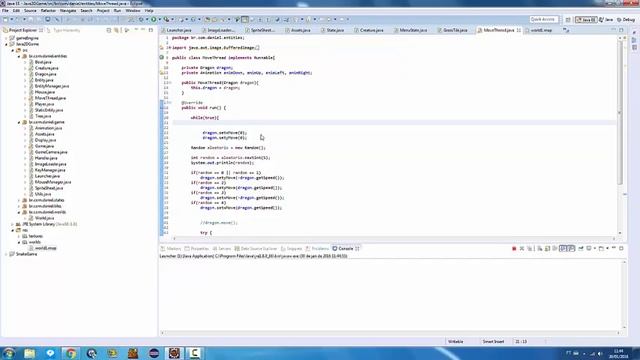Toggle Pin Console button
The image size is (640, 360).
(581, 249)
